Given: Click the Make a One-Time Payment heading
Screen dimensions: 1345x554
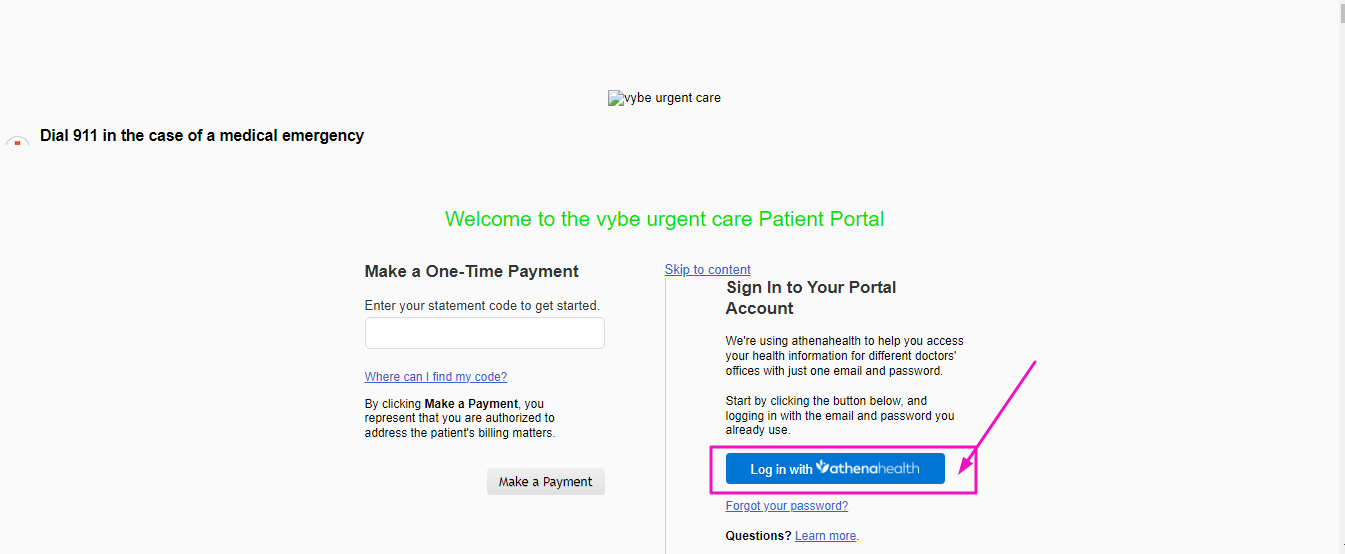Looking at the screenshot, I should (x=472, y=271).
